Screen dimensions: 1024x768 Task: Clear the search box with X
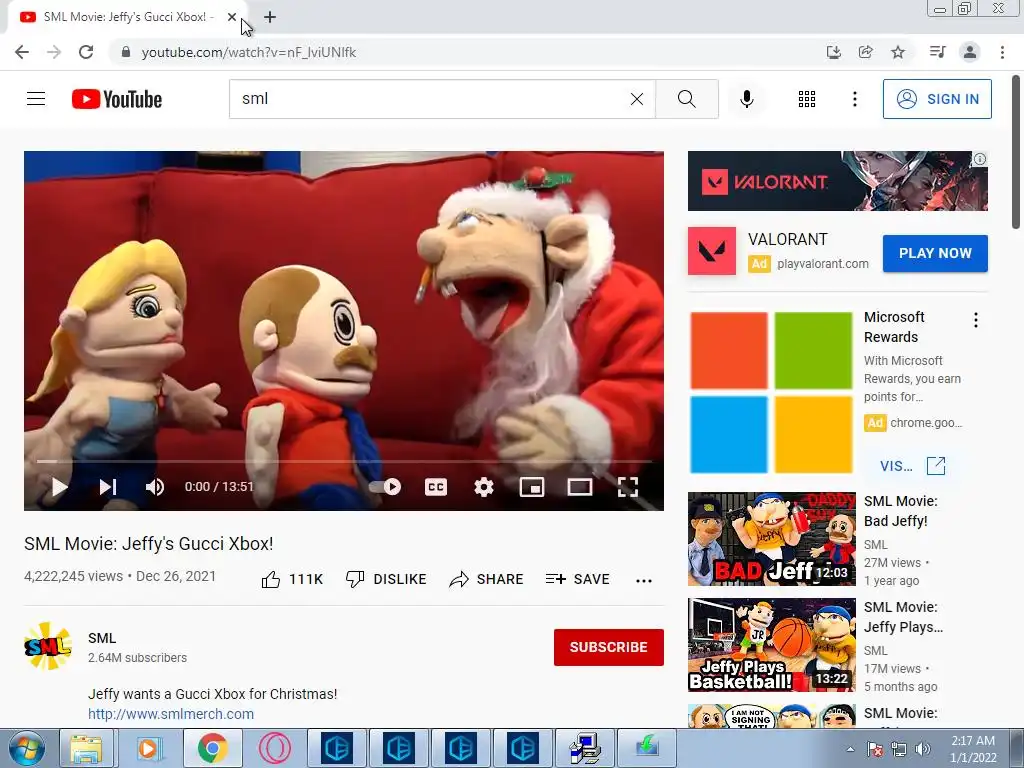click(x=637, y=99)
